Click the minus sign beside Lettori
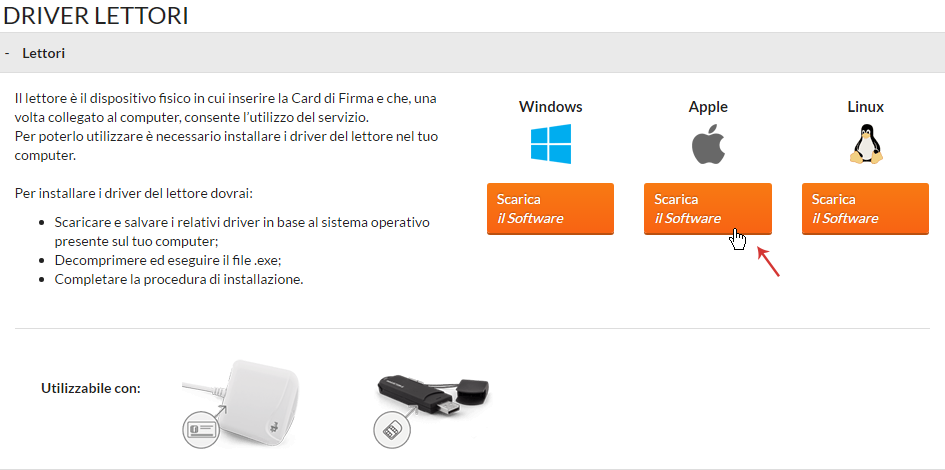 click(x=7, y=54)
